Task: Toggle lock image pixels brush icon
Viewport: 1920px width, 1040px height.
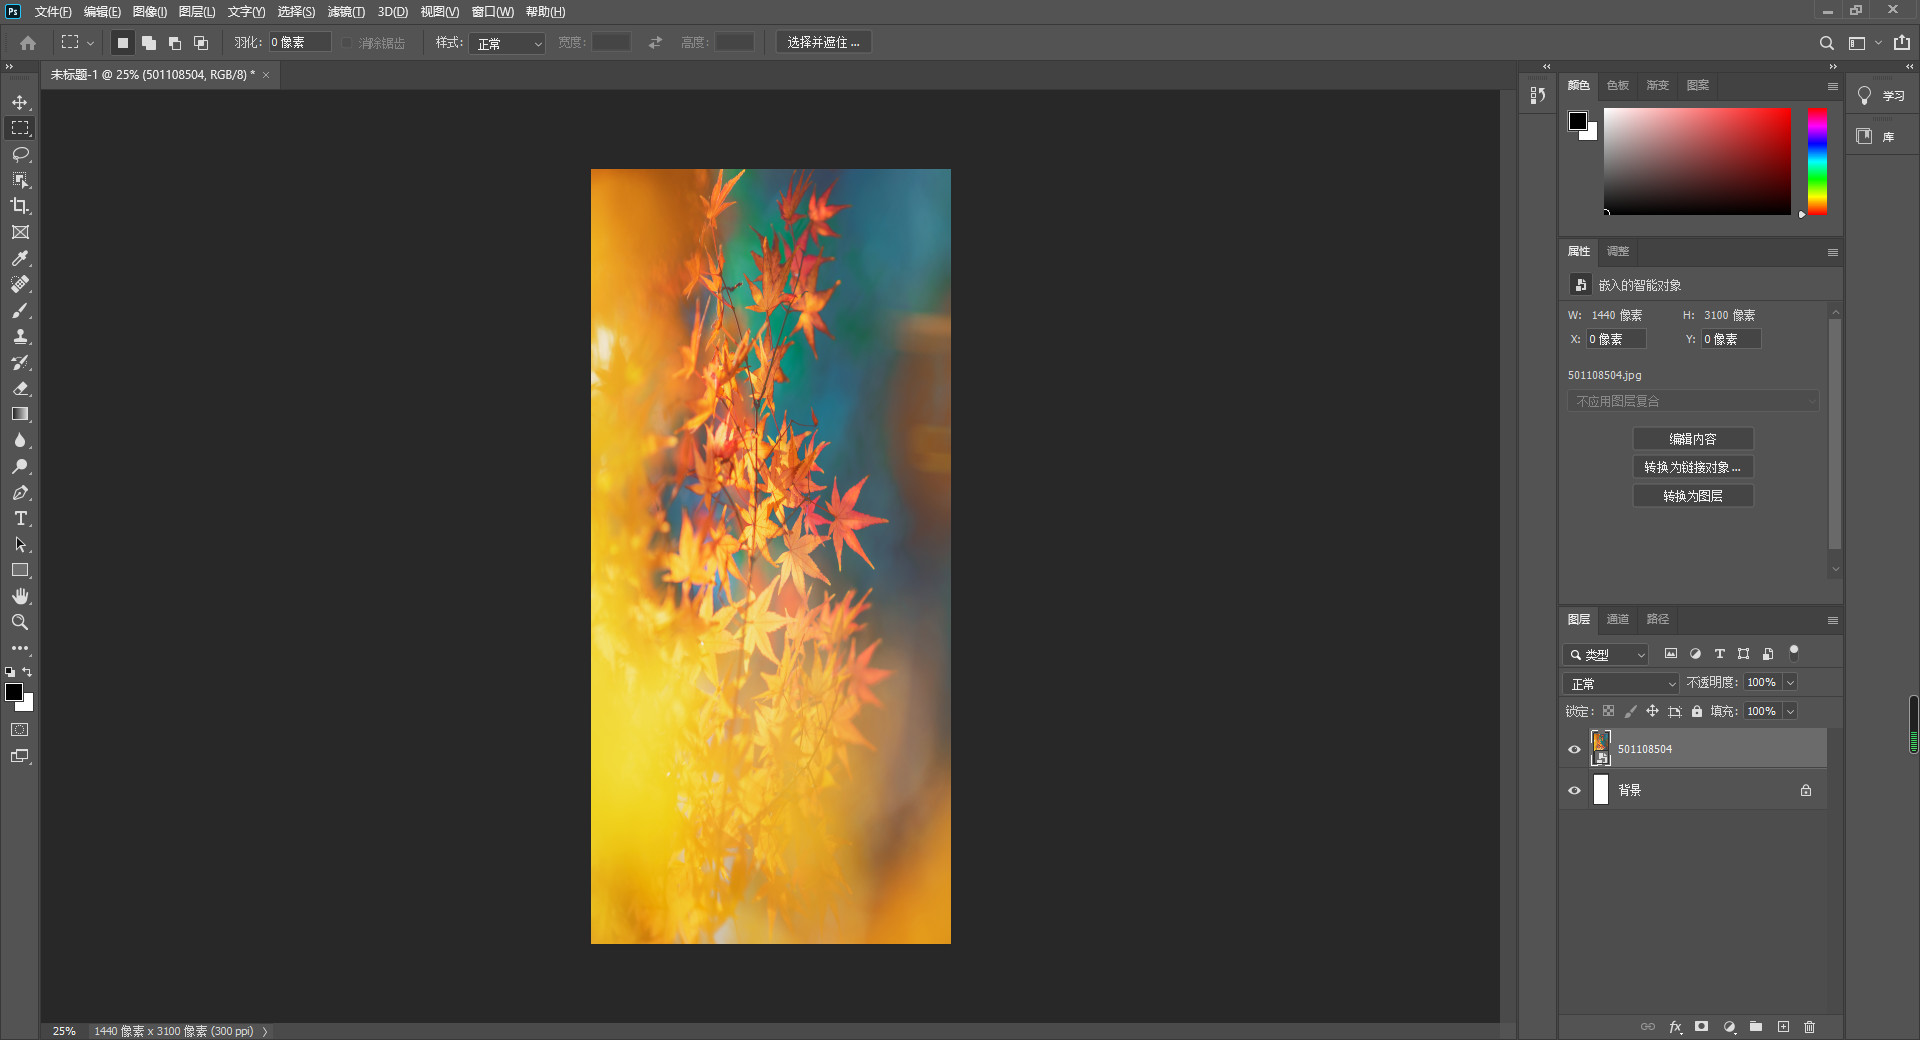Action: pos(1630,711)
